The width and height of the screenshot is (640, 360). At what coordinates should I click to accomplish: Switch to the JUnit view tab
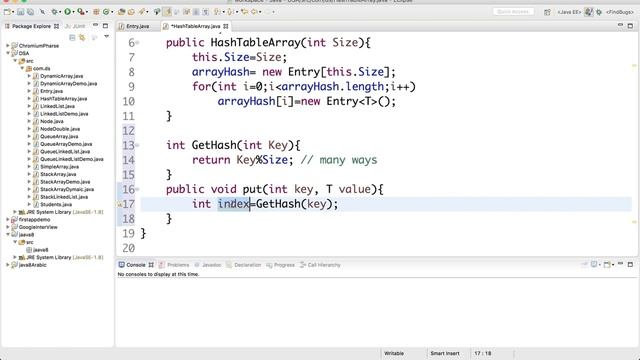pos(76,26)
